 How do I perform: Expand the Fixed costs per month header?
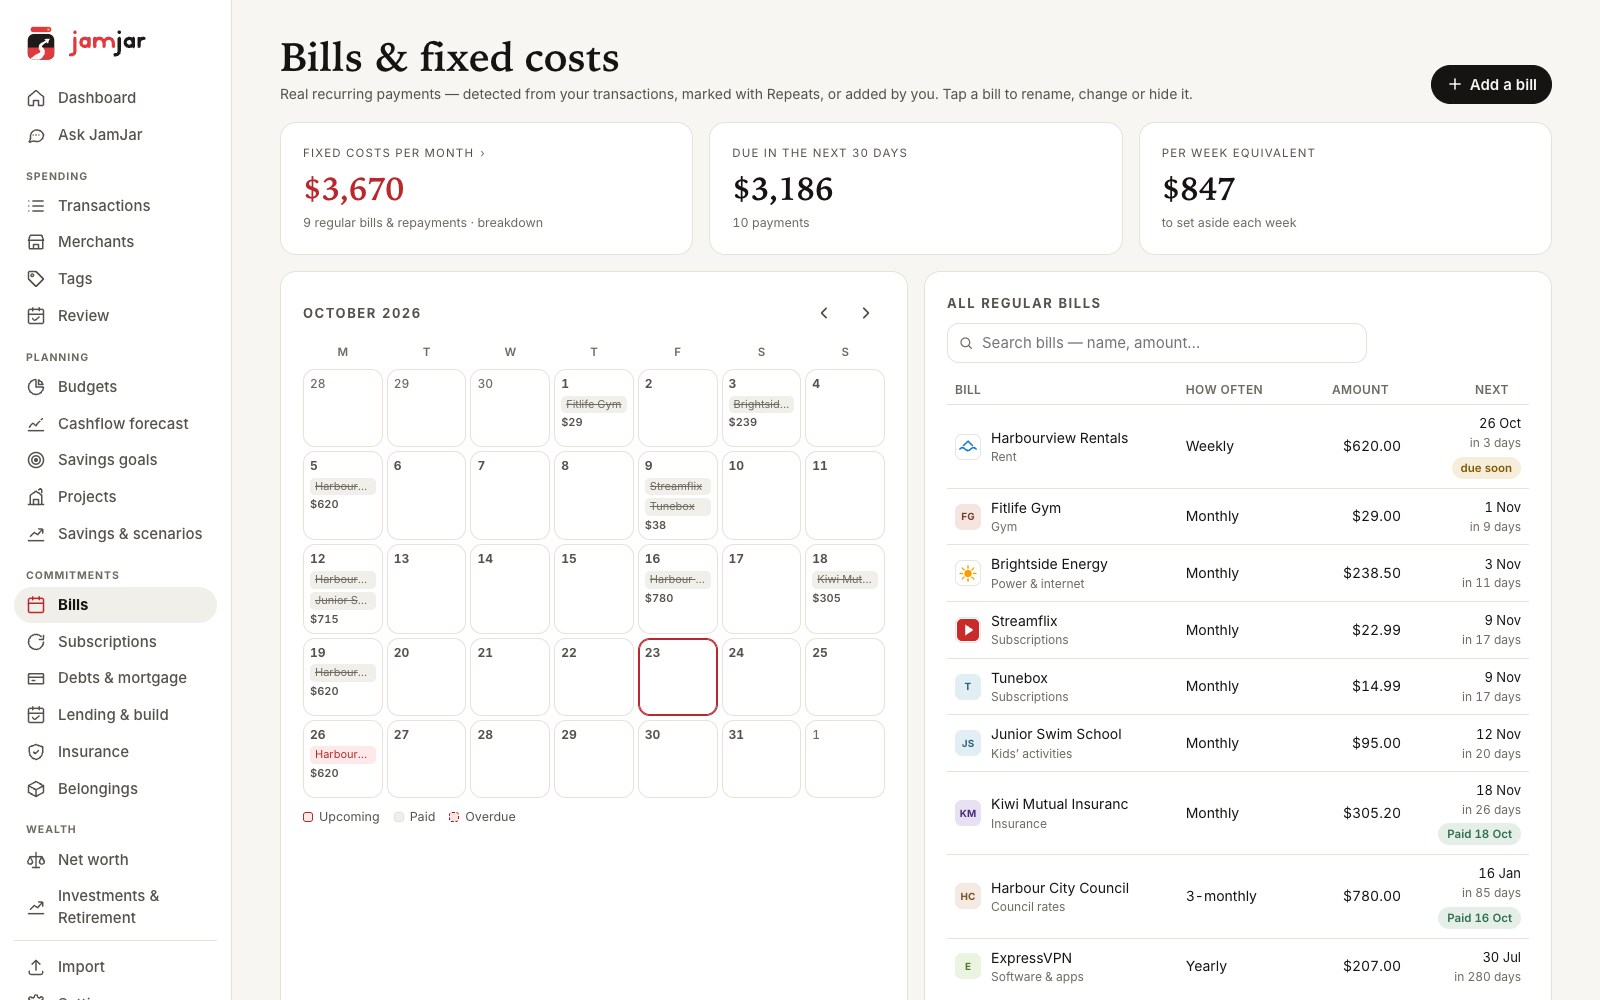(394, 153)
